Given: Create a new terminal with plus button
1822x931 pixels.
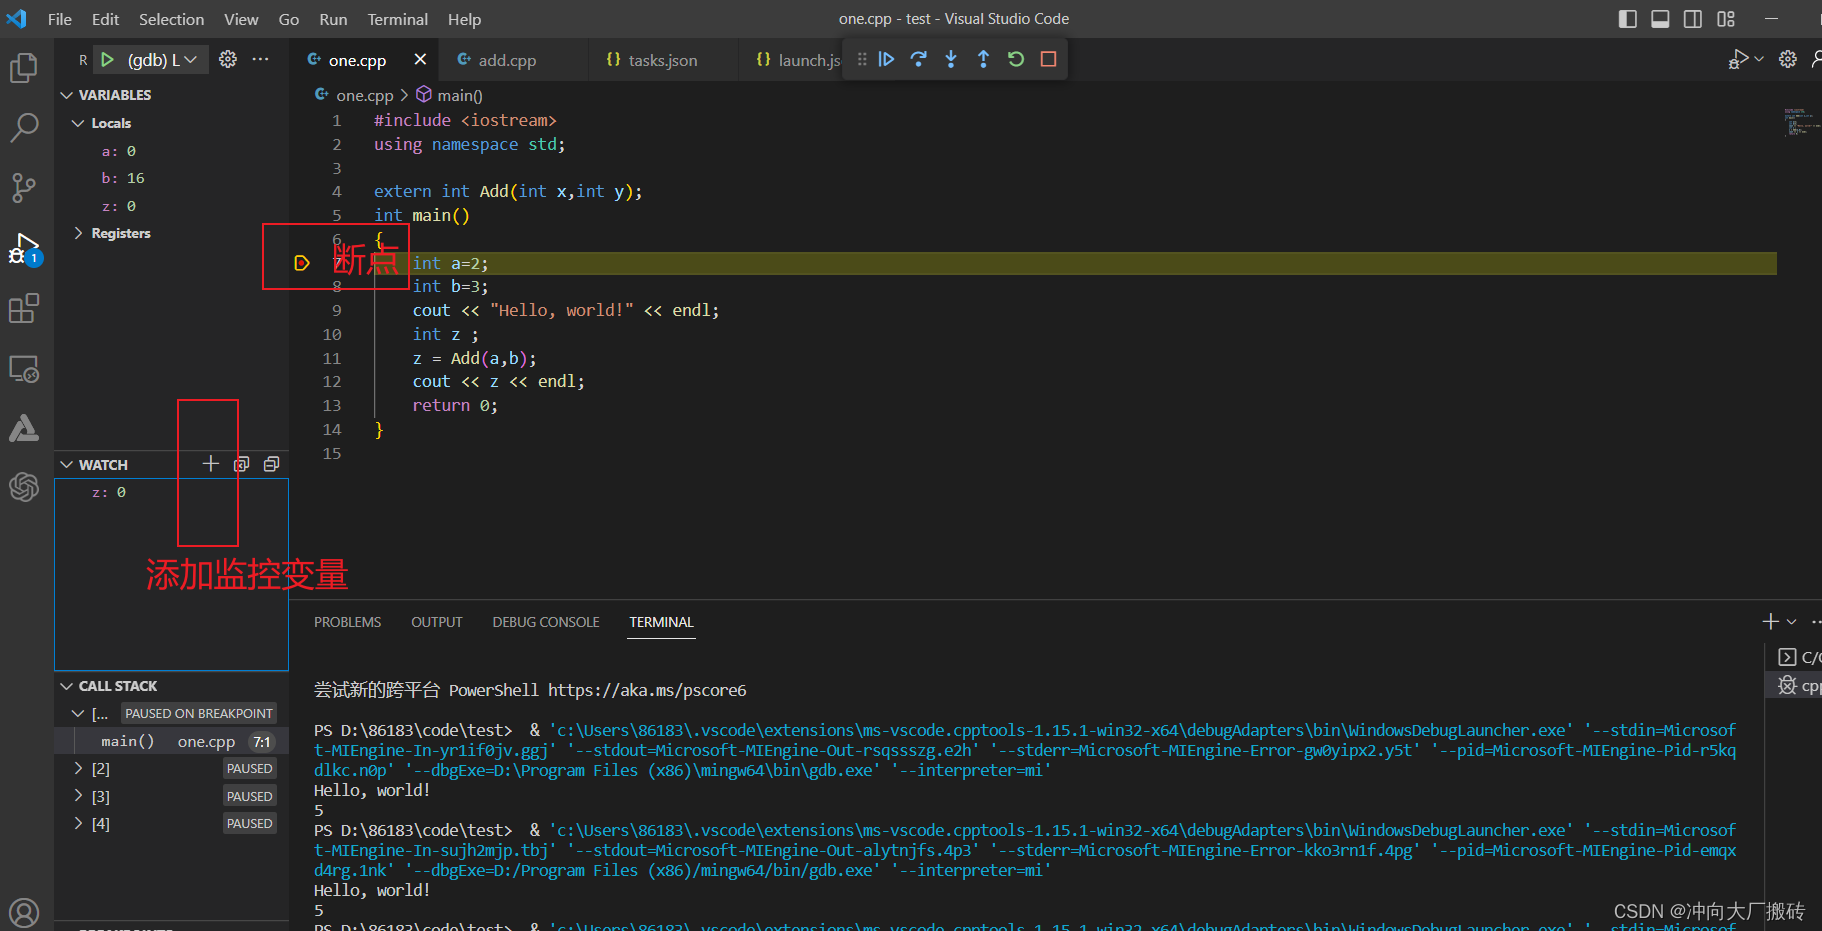Looking at the screenshot, I should click(x=1770, y=622).
